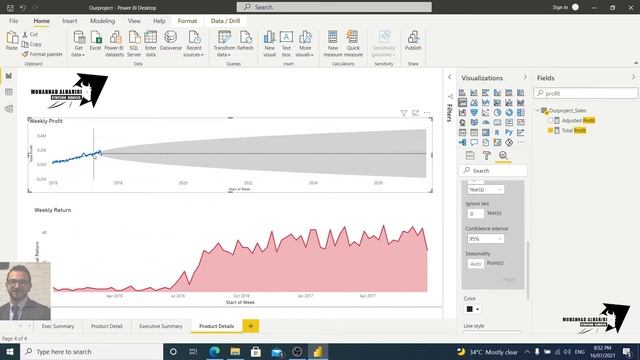Expand the Filters pane
Screen dimensions: 640x360
click(x=450, y=77)
